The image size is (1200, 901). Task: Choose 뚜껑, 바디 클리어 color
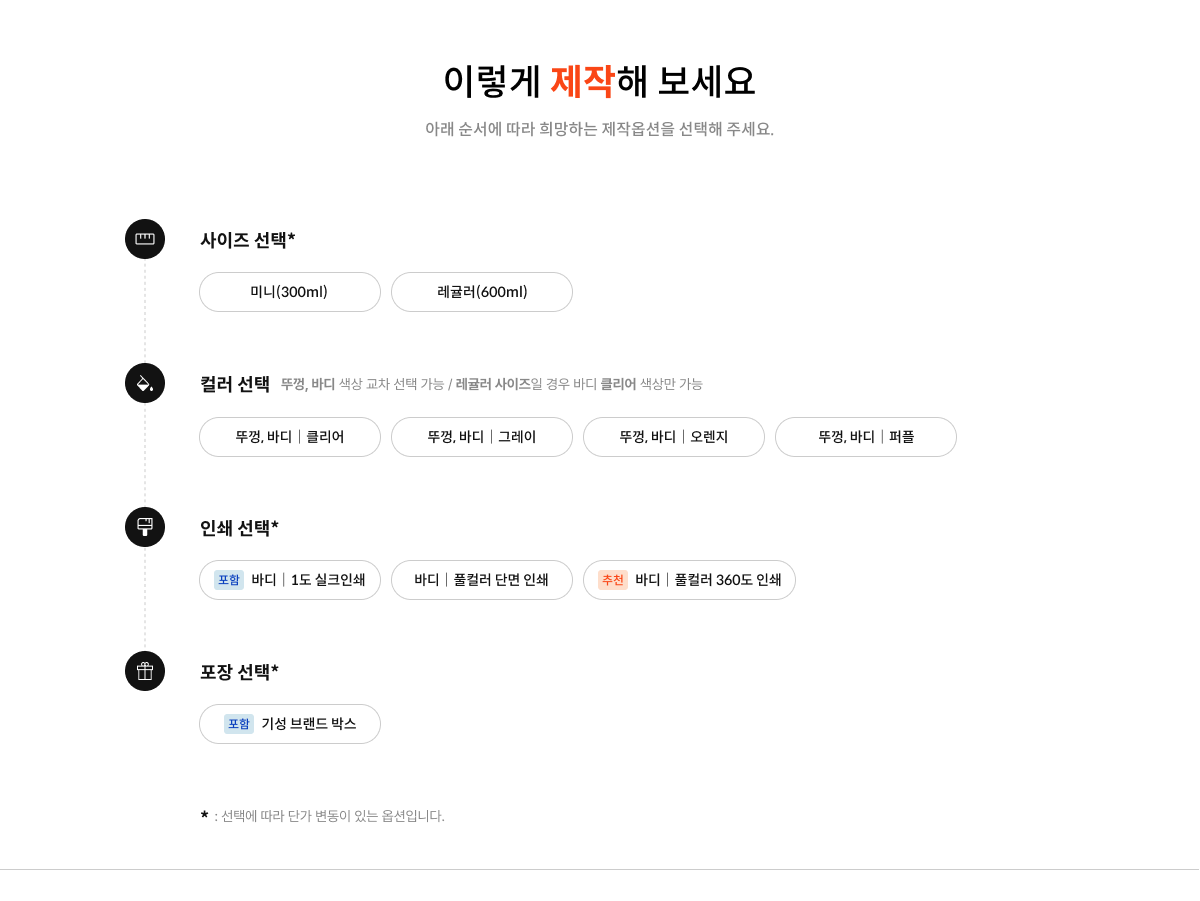(x=289, y=437)
